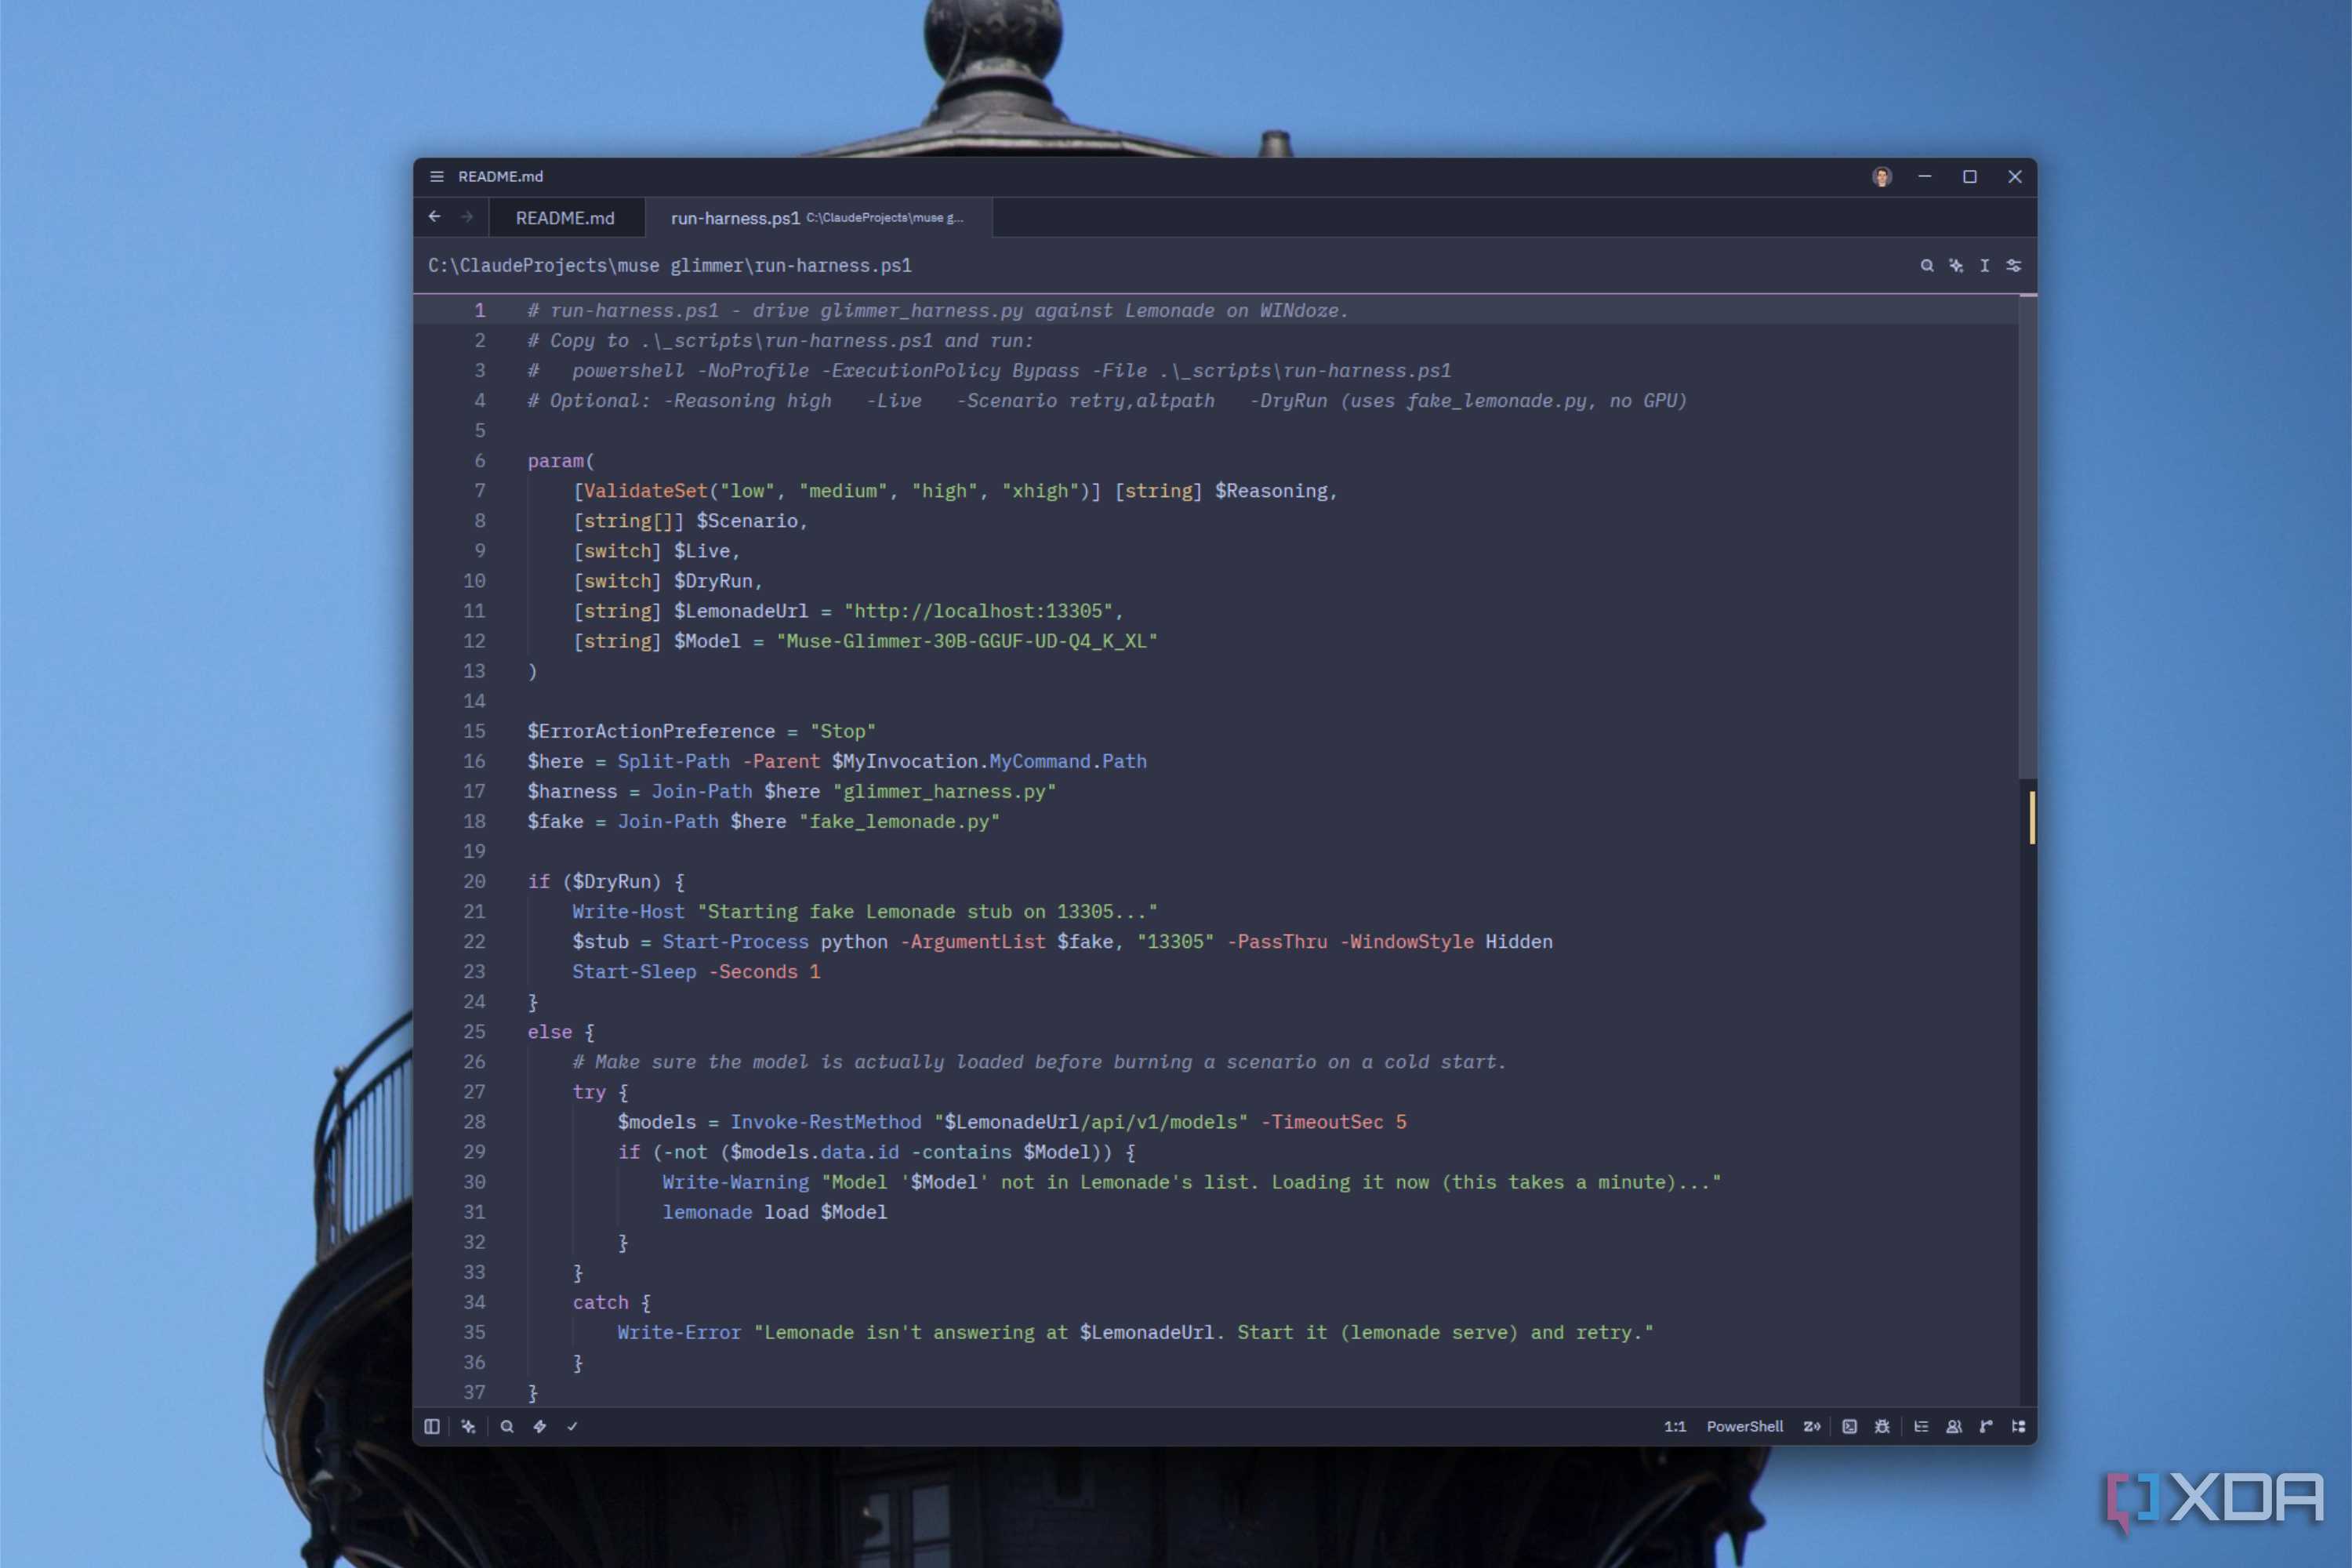The height and width of the screenshot is (1568, 2352).
Task: Open the hamburger application menu
Action: pos(437,176)
